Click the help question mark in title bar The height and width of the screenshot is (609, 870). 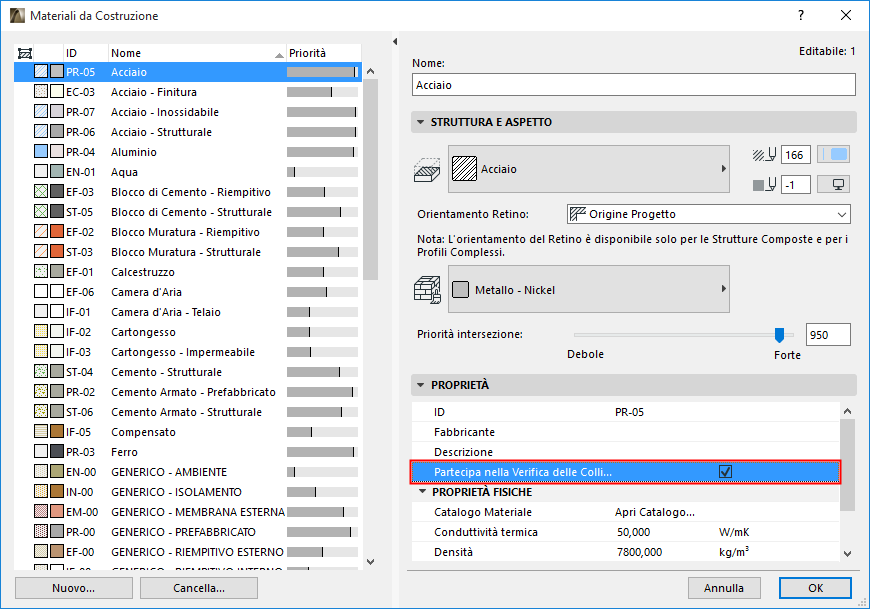tap(801, 16)
